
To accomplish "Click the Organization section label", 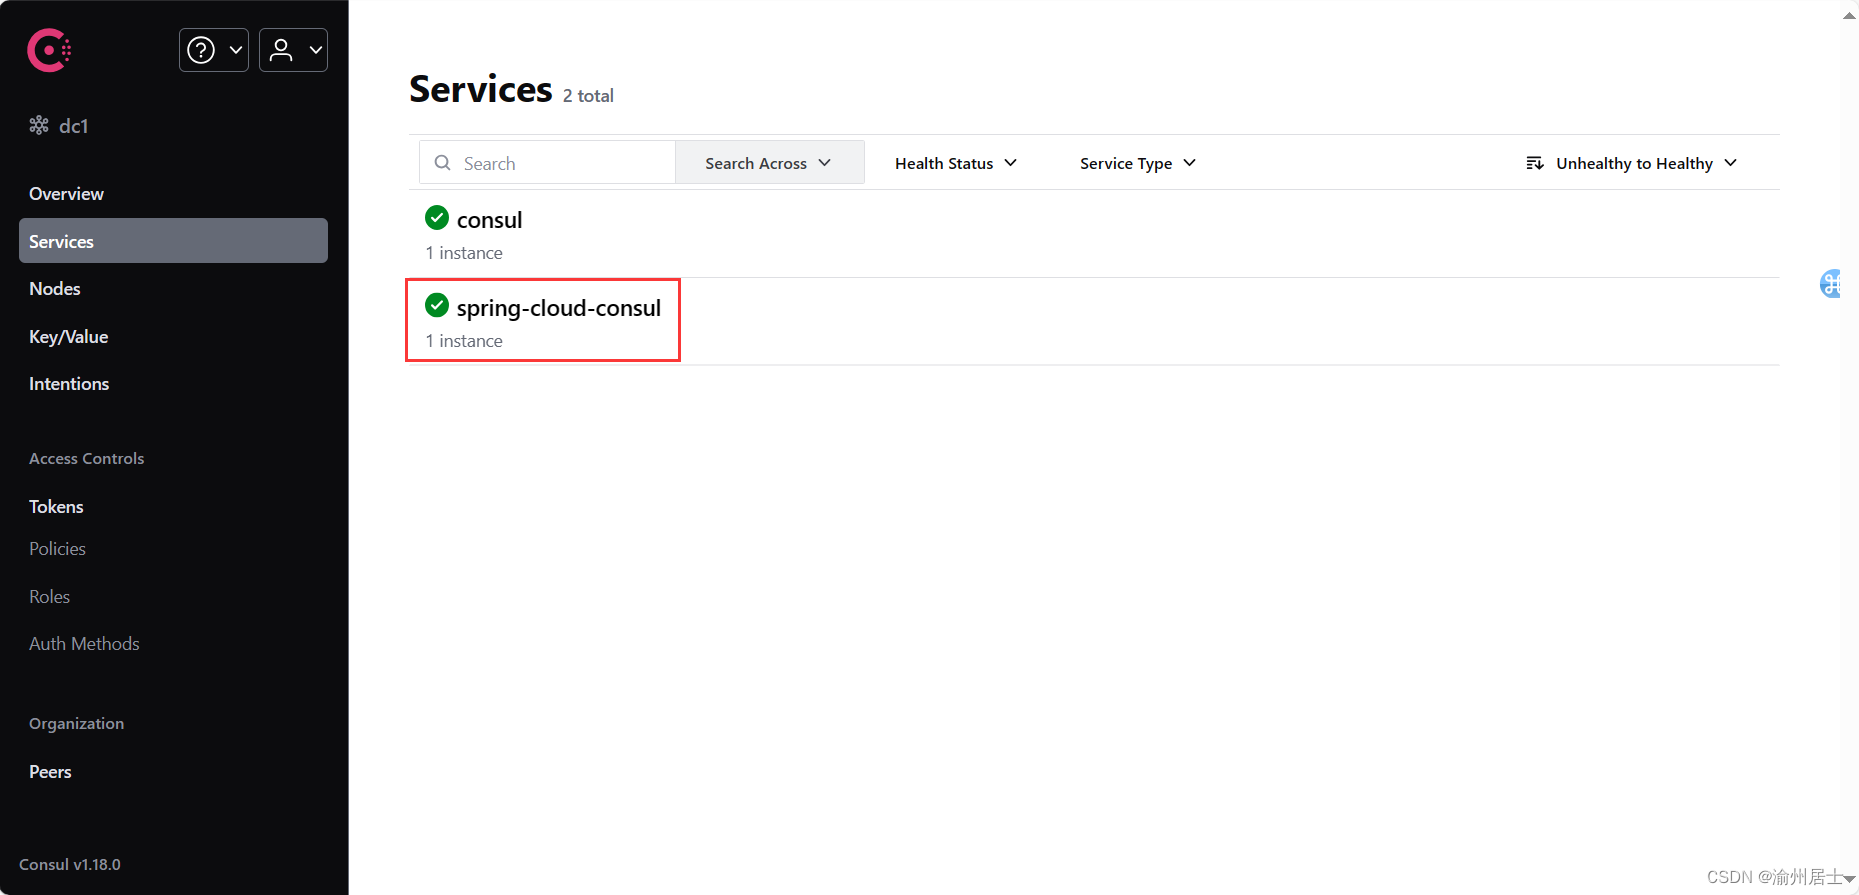I will pos(77,724).
